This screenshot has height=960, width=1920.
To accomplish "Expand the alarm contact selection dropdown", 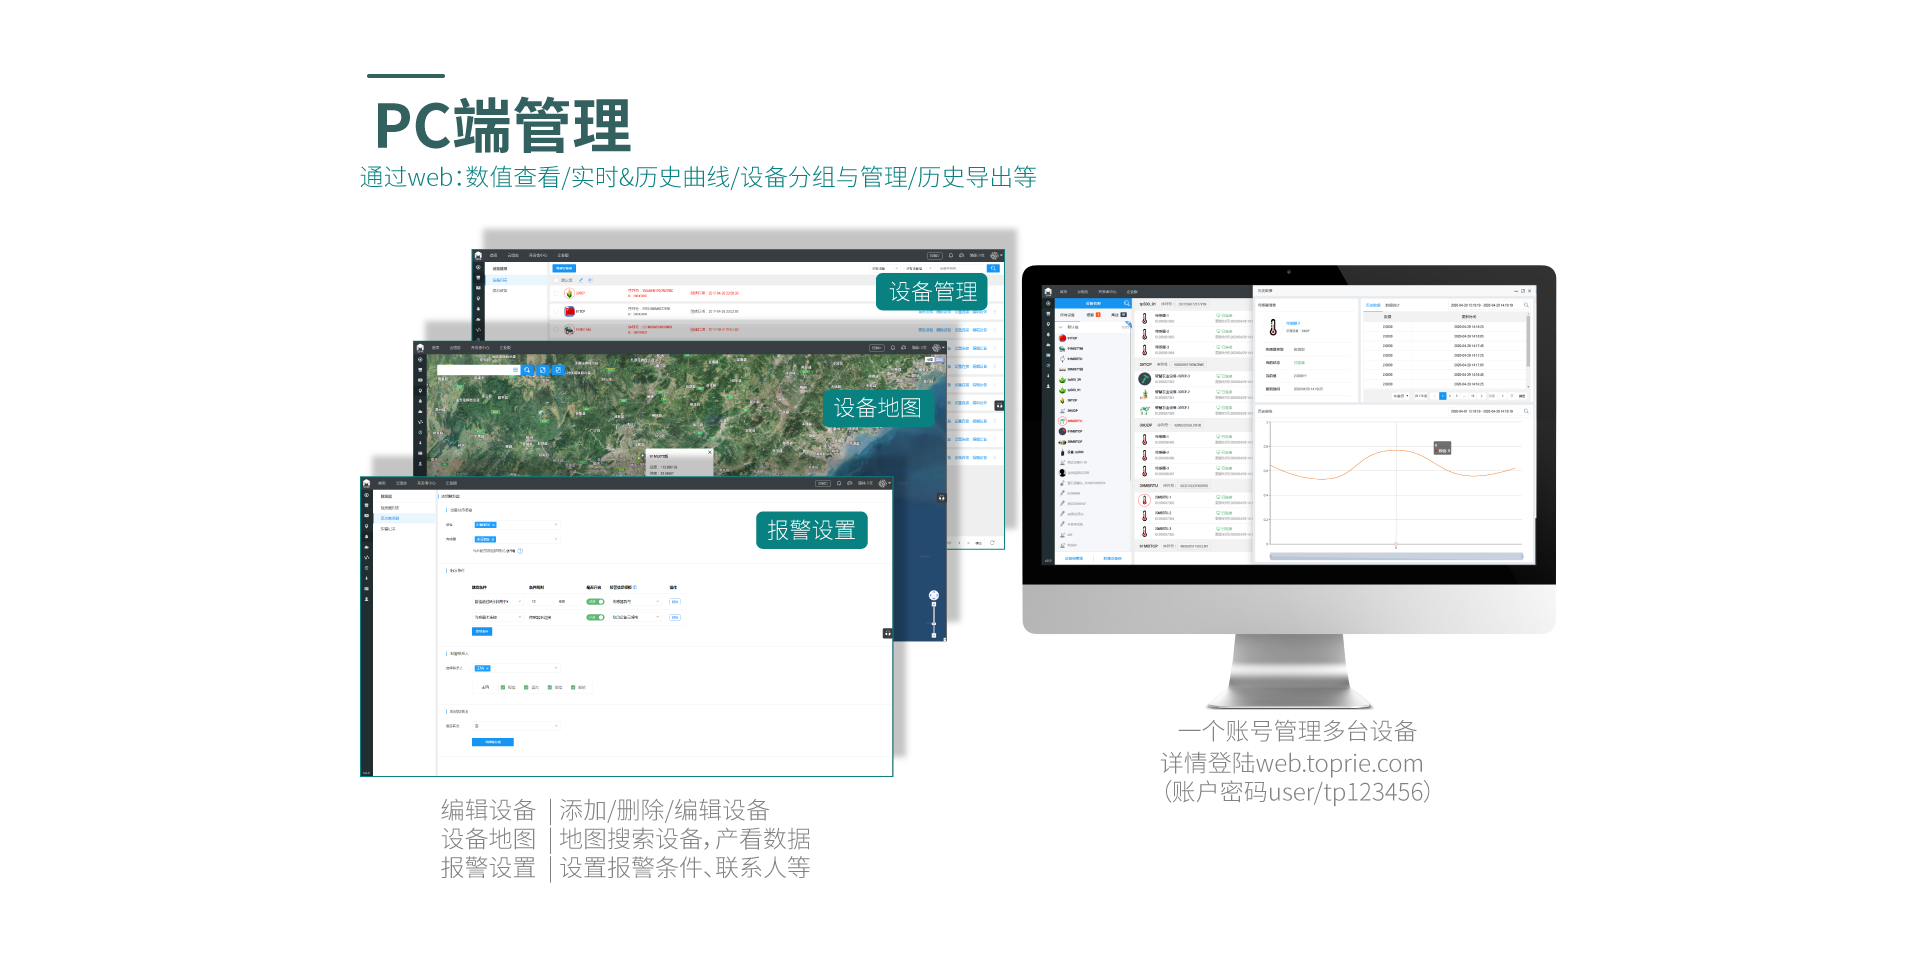I will click(x=515, y=668).
